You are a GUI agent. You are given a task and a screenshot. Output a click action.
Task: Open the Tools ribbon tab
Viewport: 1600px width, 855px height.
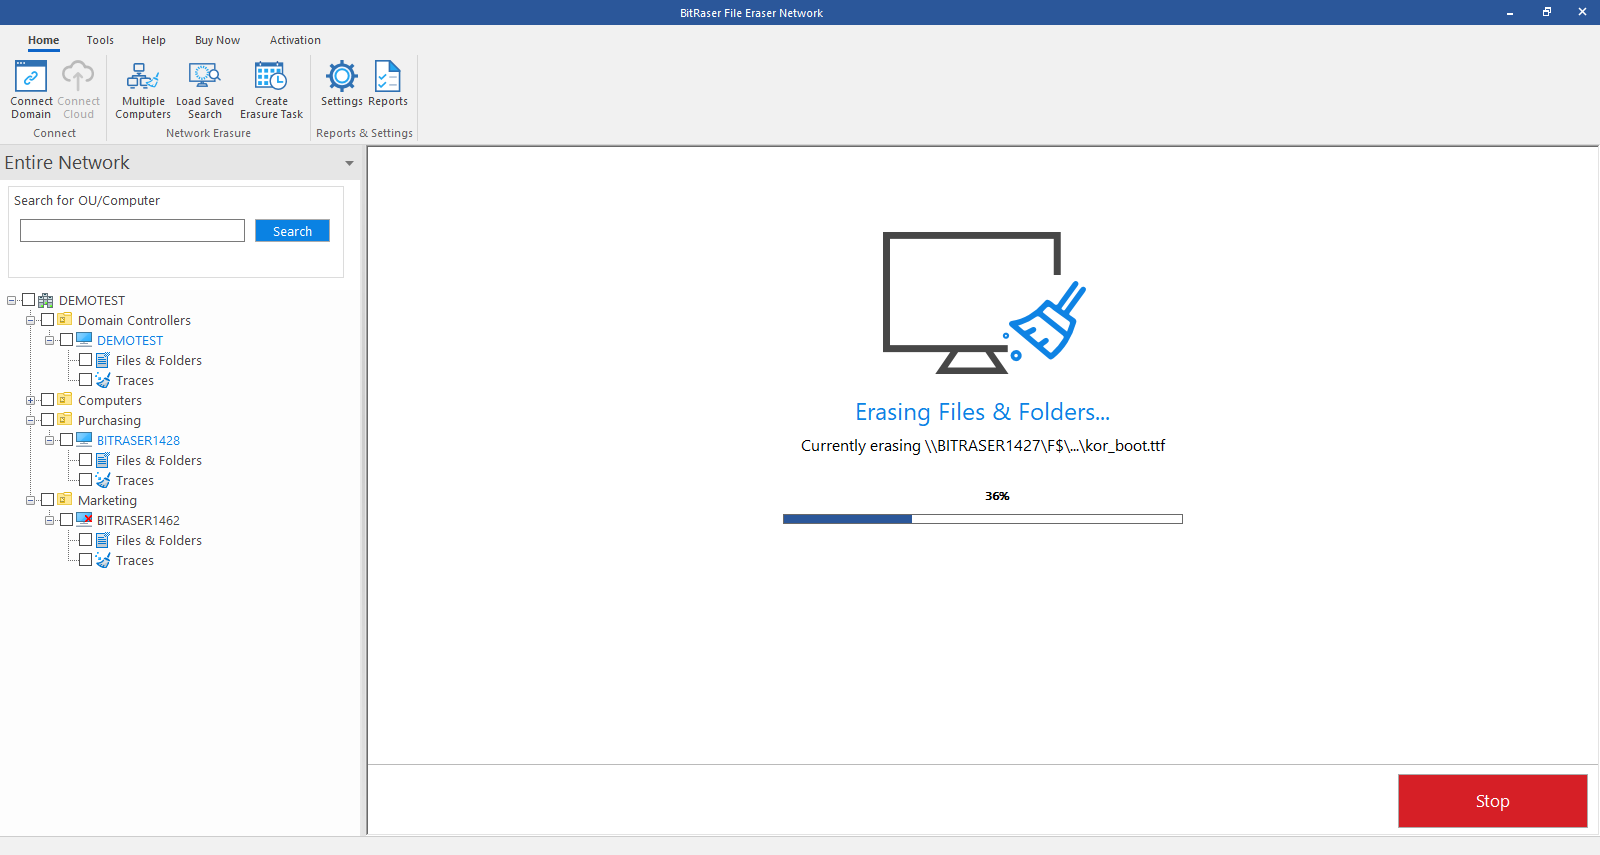pyautogui.click(x=100, y=40)
